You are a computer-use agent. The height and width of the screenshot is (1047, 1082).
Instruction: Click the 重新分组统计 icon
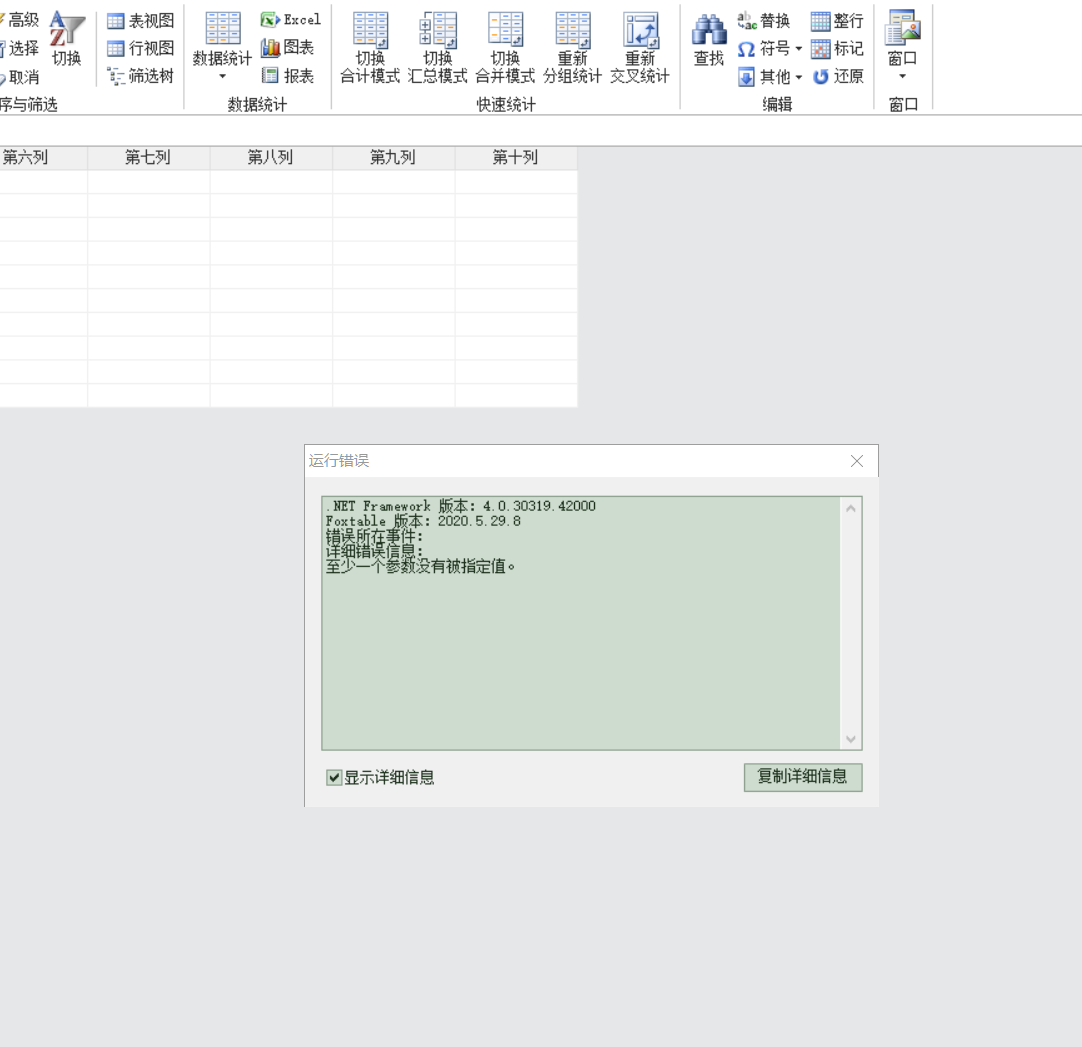tap(573, 32)
